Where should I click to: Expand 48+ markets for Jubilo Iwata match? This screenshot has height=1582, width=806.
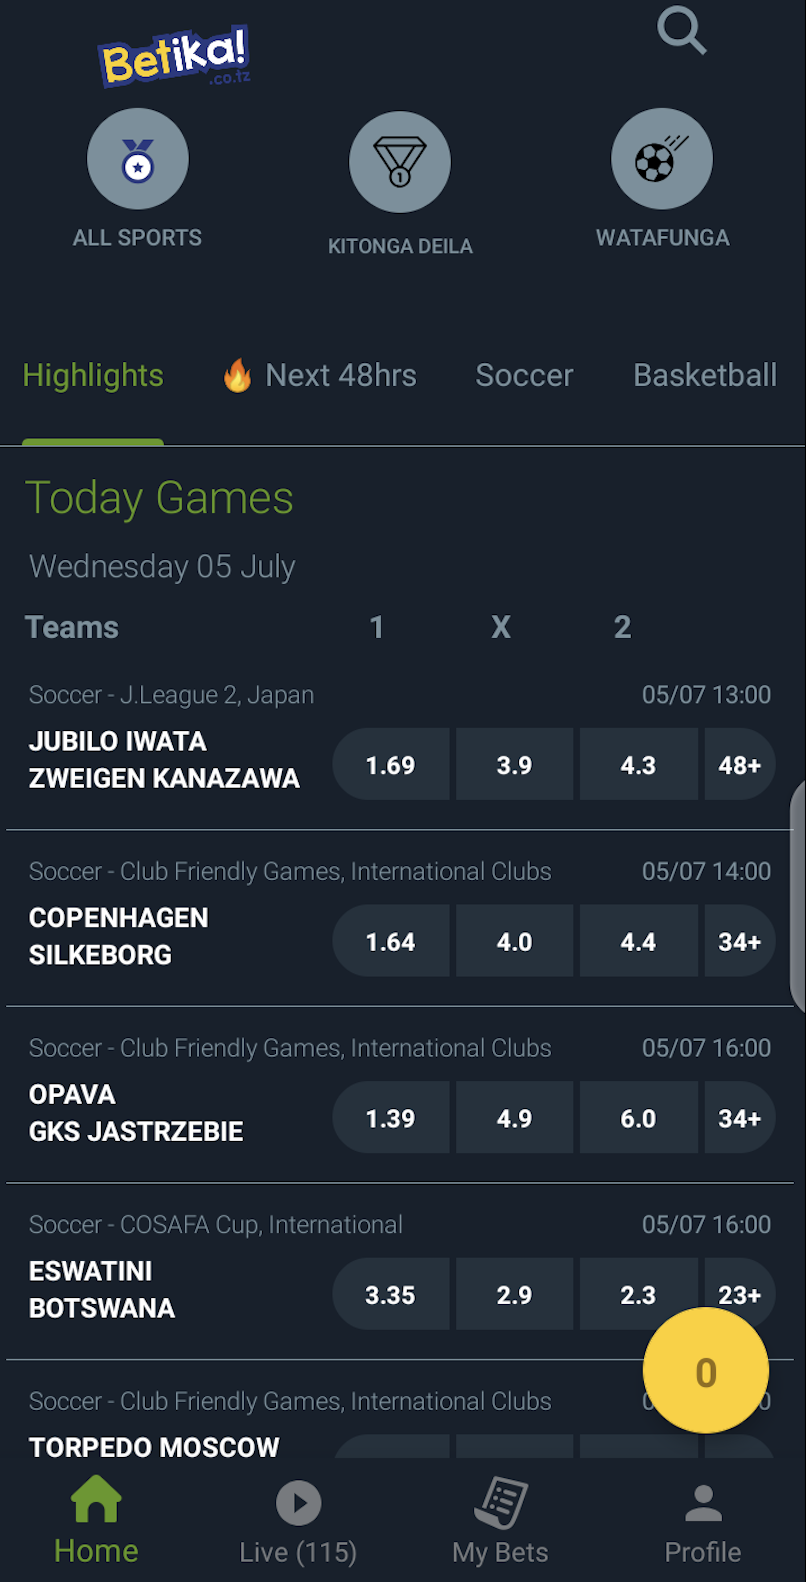[x=740, y=765]
